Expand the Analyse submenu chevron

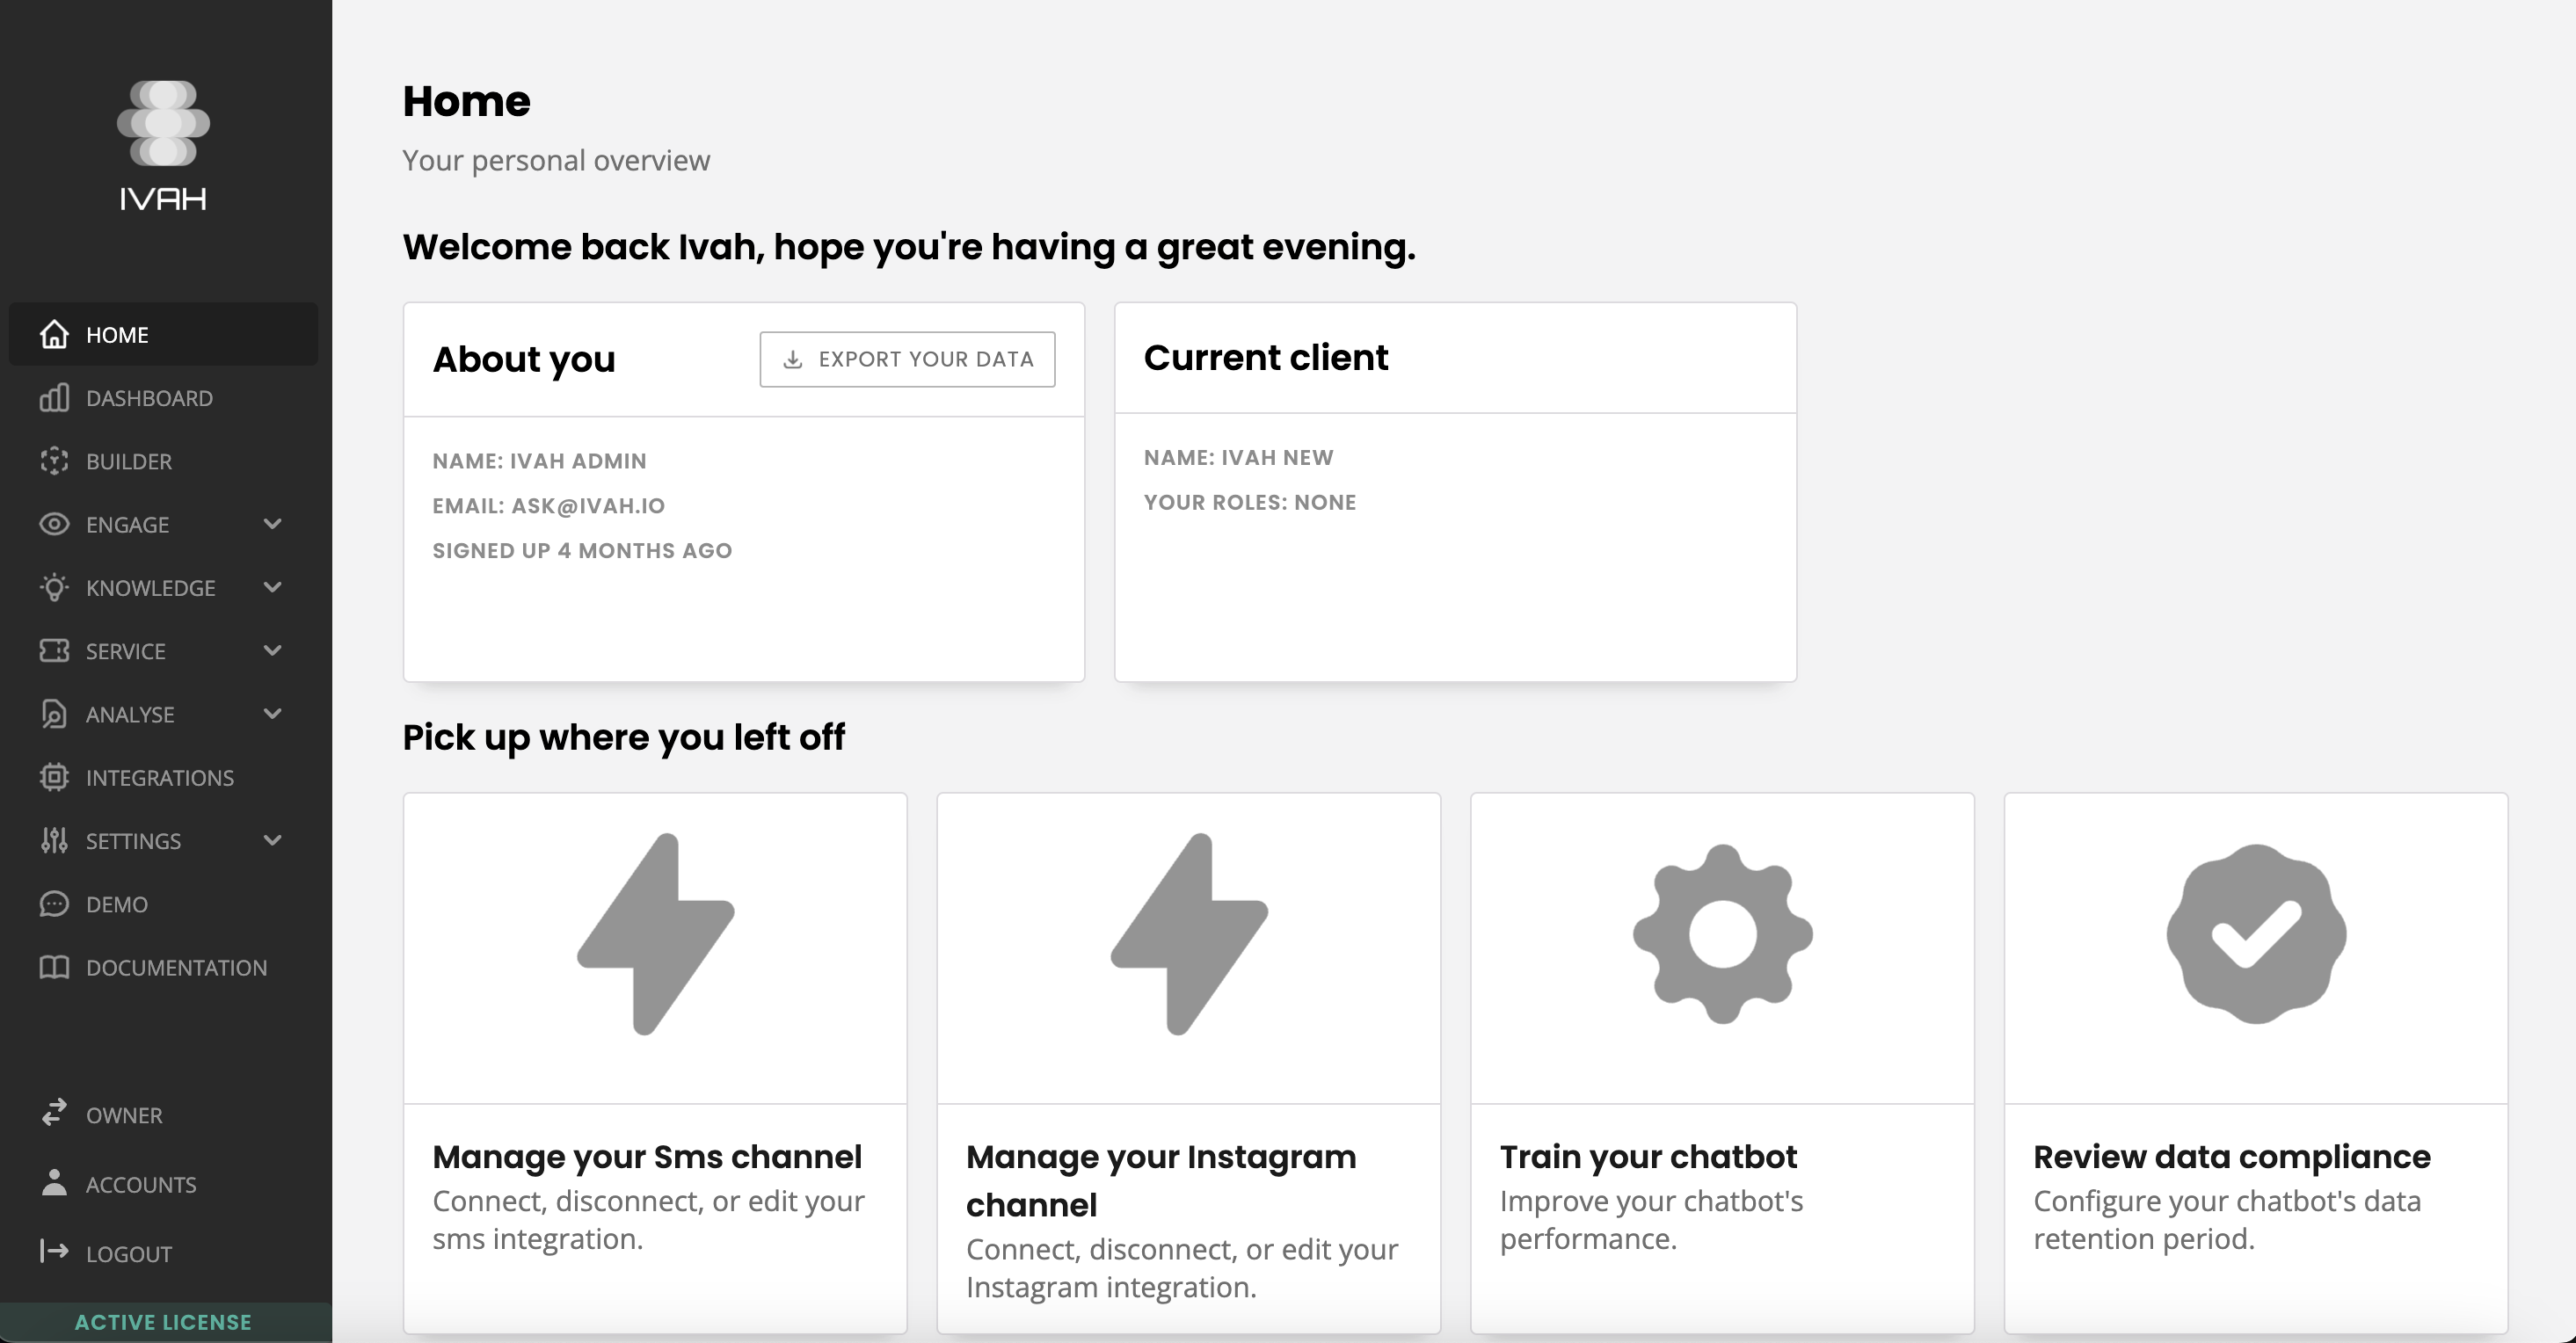[x=272, y=714]
